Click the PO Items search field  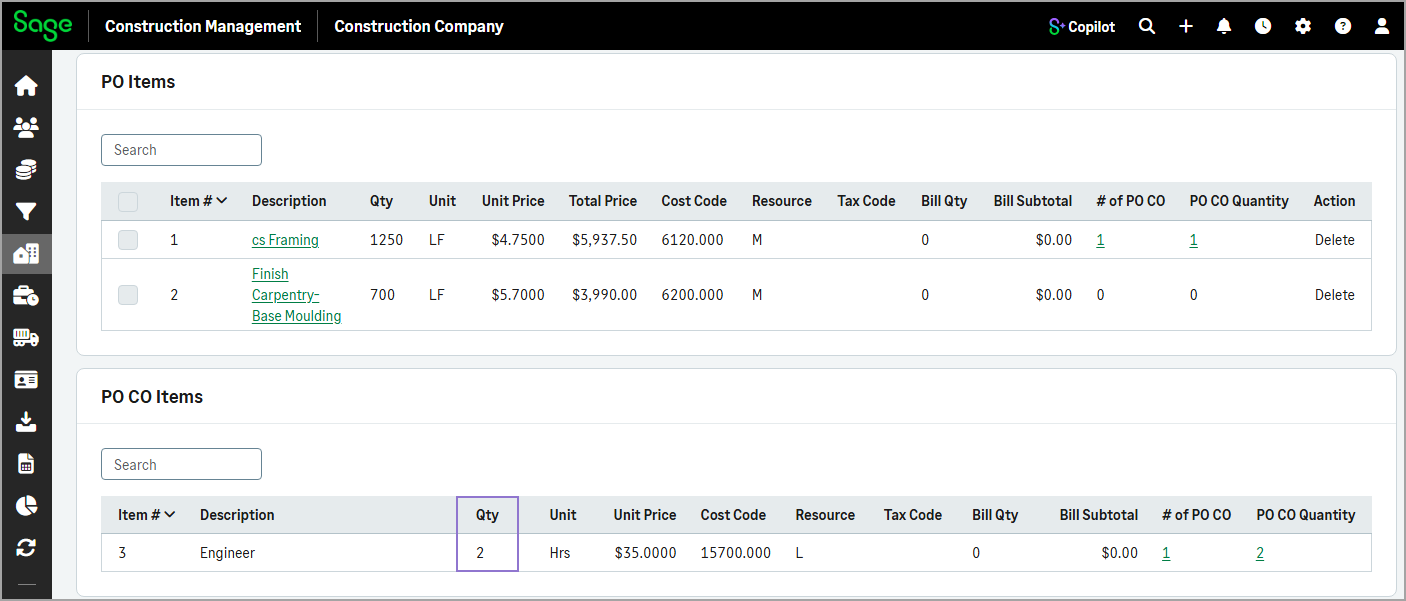click(181, 150)
